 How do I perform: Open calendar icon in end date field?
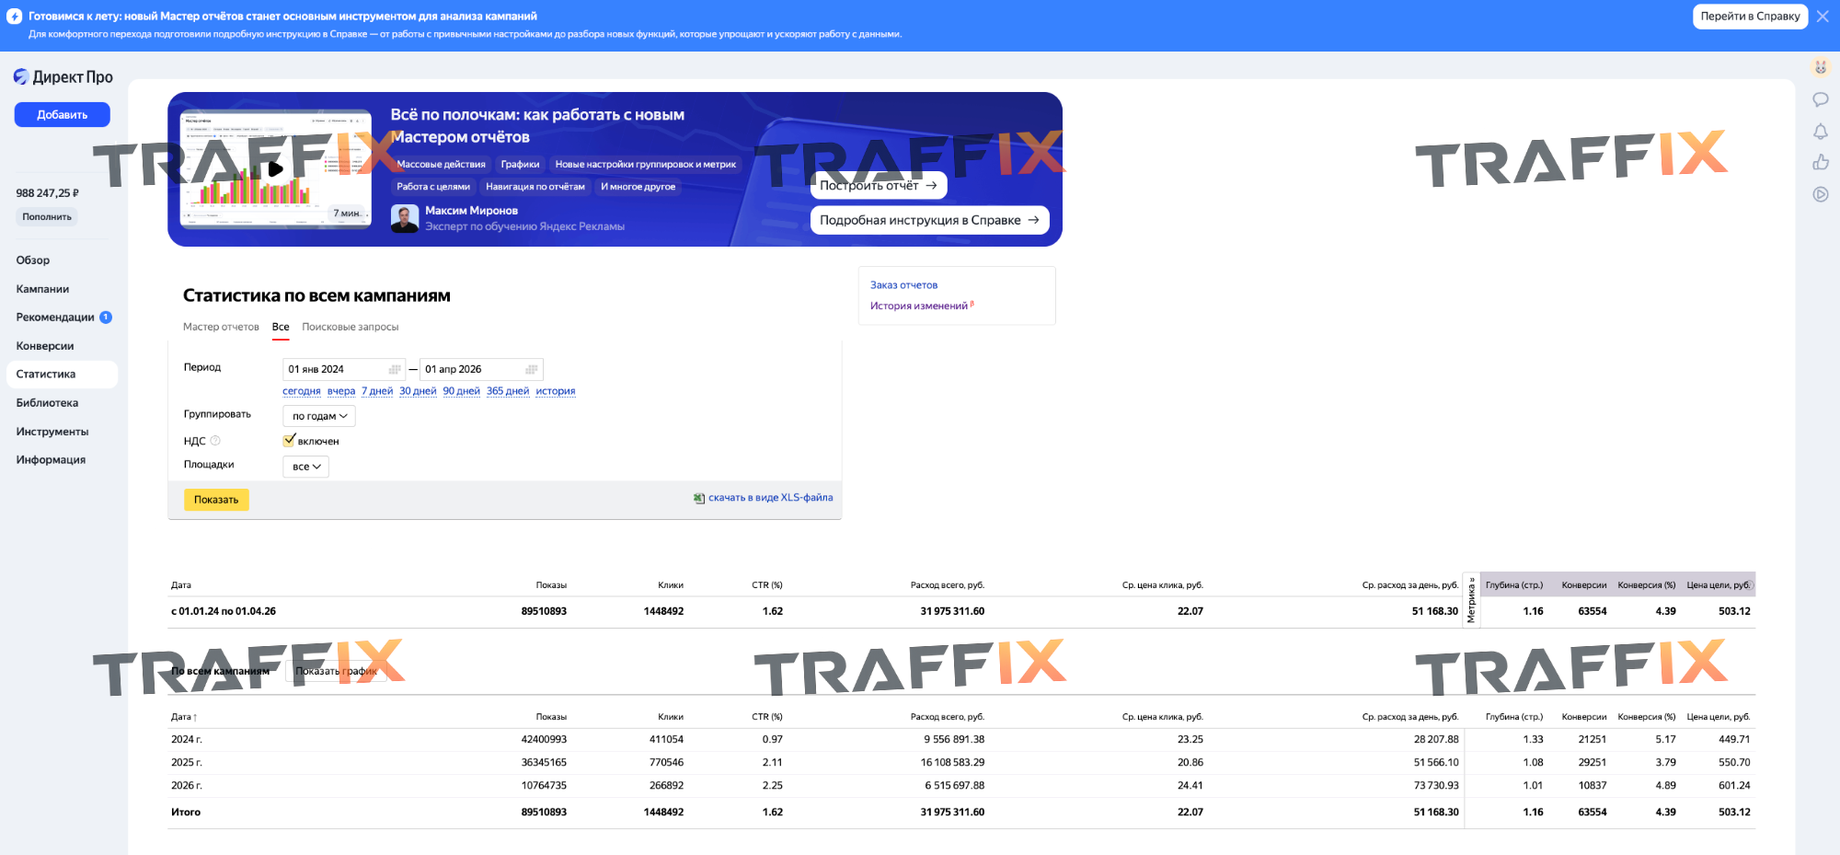tap(531, 369)
